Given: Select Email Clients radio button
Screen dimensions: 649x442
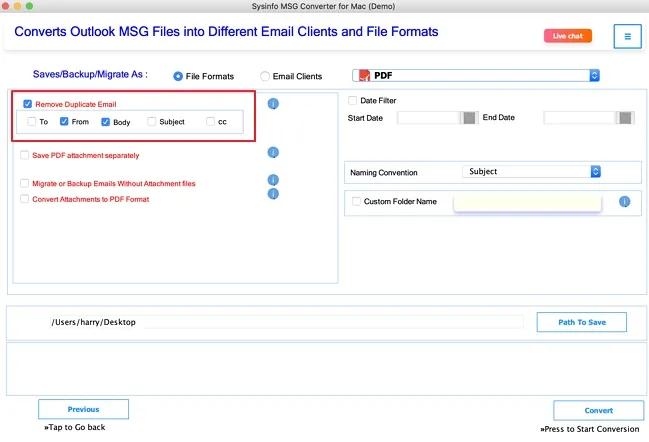Looking at the screenshot, I should [x=265, y=76].
